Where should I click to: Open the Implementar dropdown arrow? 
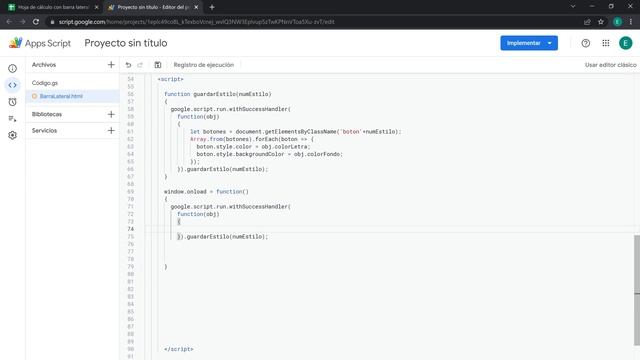click(550, 43)
